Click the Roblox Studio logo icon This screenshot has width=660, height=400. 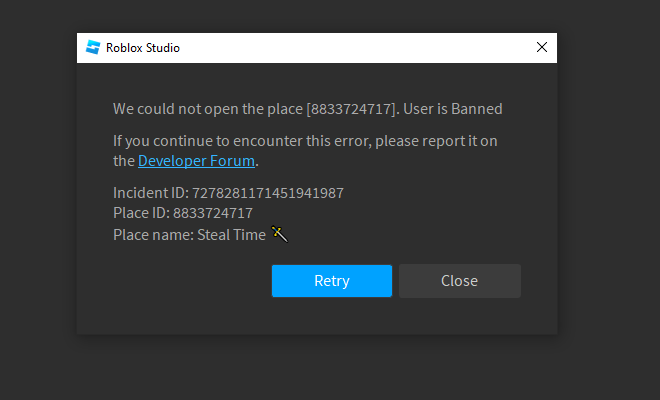click(93, 48)
